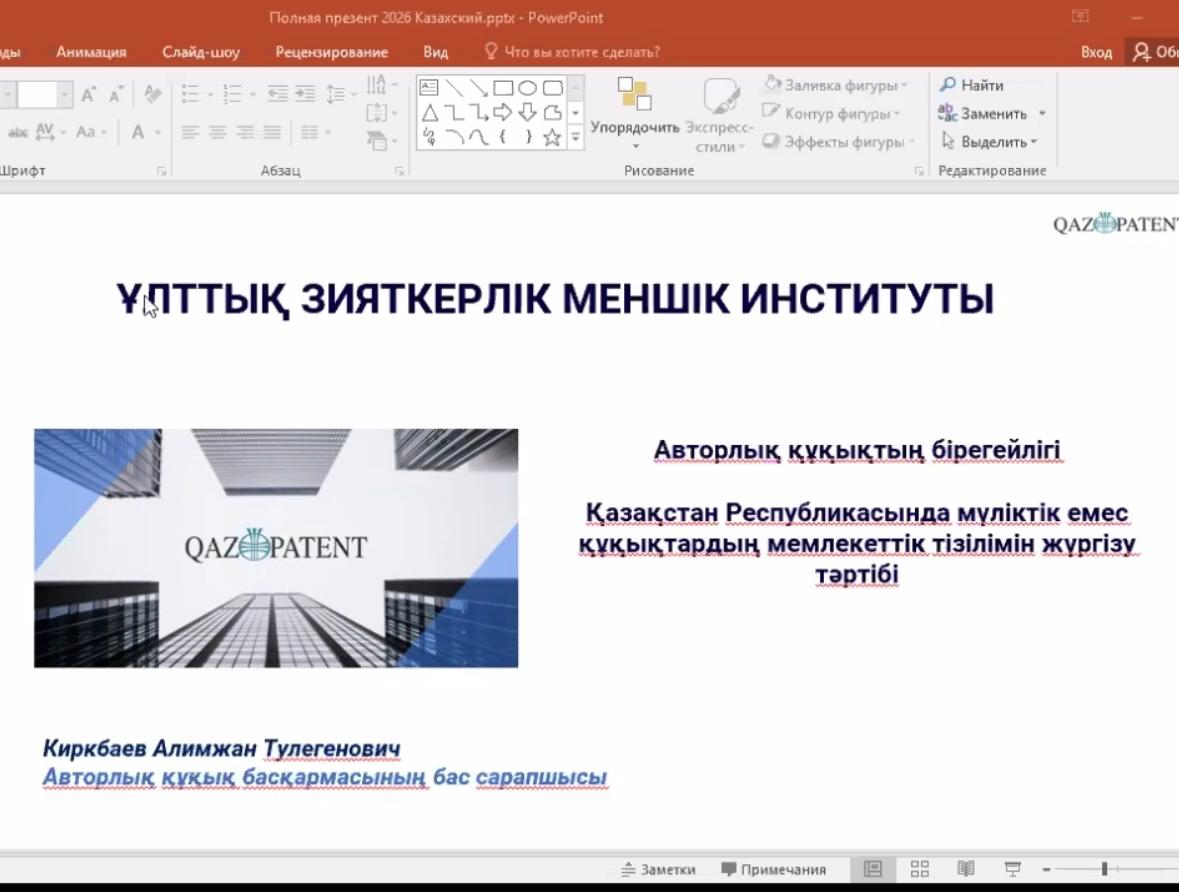Switch to slide sorter view

[x=919, y=869]
